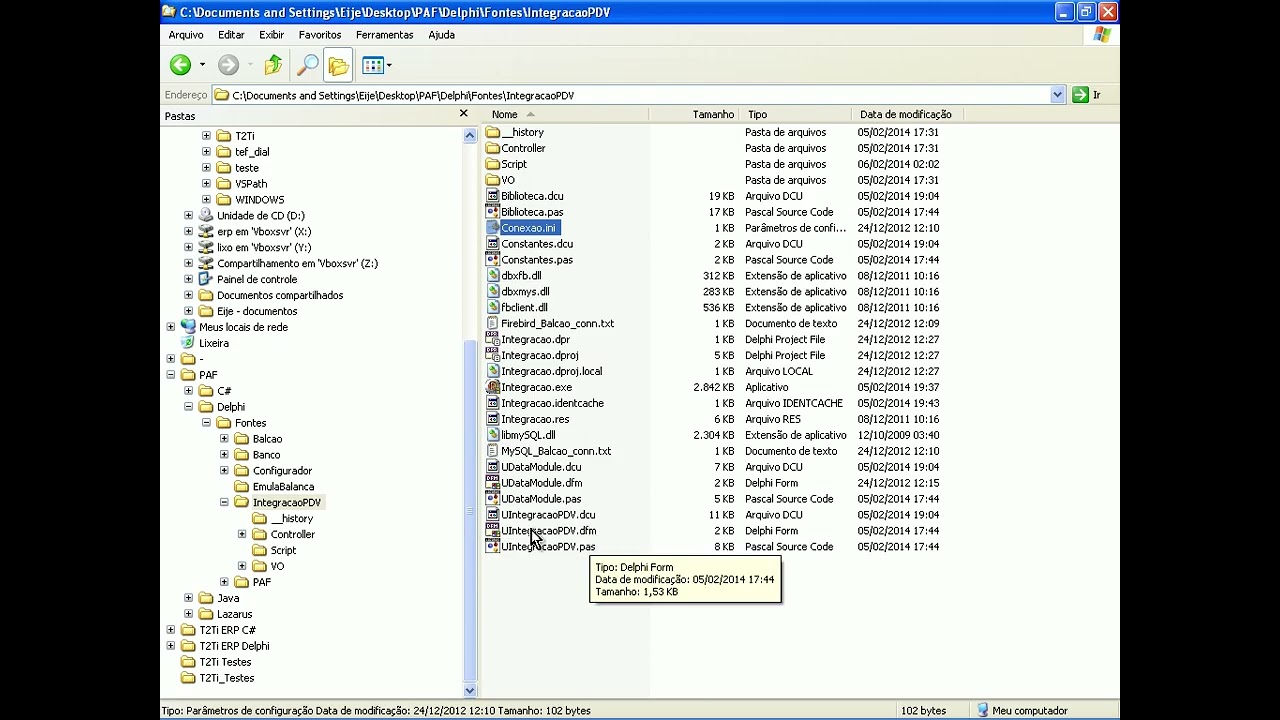Expand the WINDOWS folder tree node
1280x720 pixels.
pyautogui.click(x=206, y=200)
